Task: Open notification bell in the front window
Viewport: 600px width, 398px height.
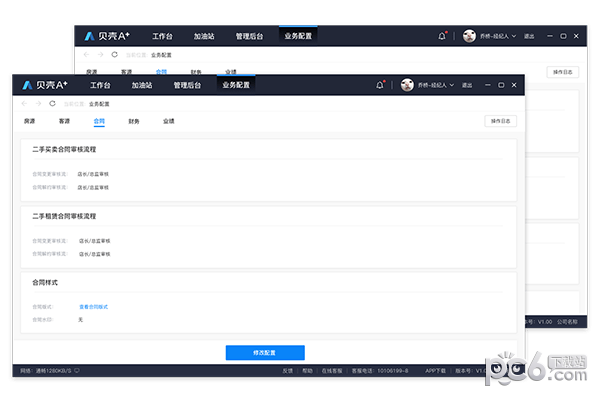Action: click(380, 85)
